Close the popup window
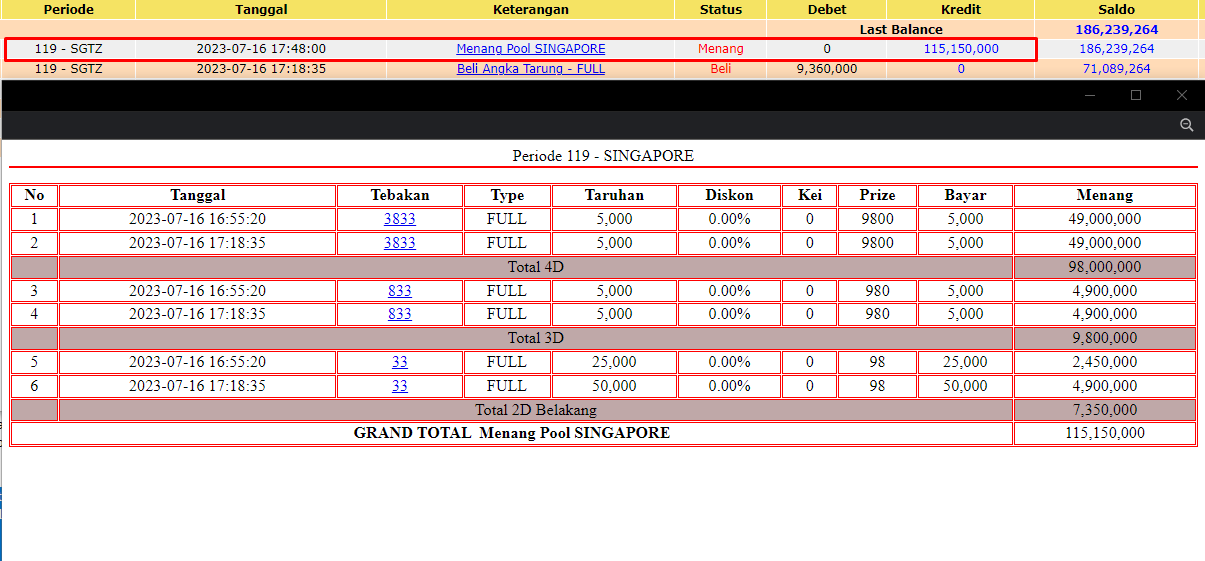The height and width of the screenshot is (561, 1205). point(1182,95)
